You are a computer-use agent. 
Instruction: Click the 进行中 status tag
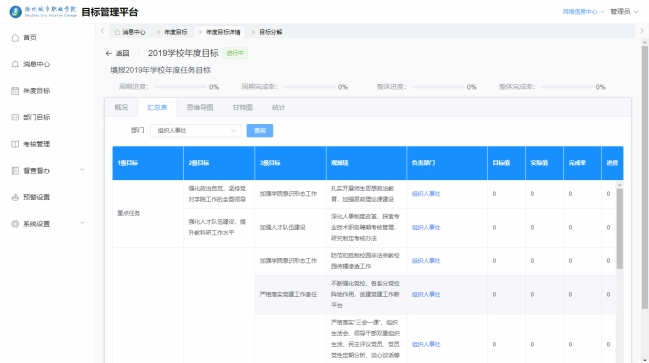pos(235,53)
